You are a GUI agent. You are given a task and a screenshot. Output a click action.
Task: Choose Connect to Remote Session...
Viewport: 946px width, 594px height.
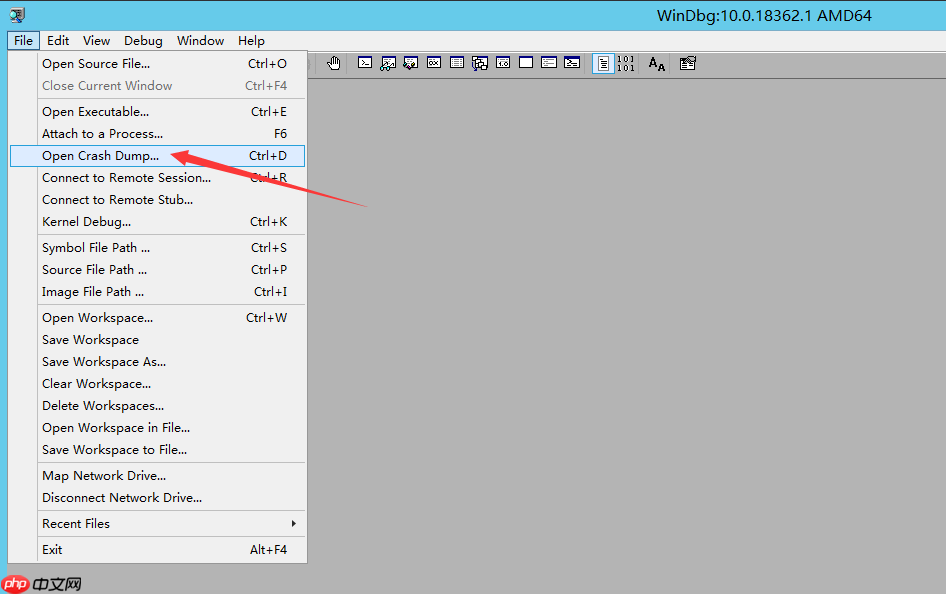tap(157, 178)
